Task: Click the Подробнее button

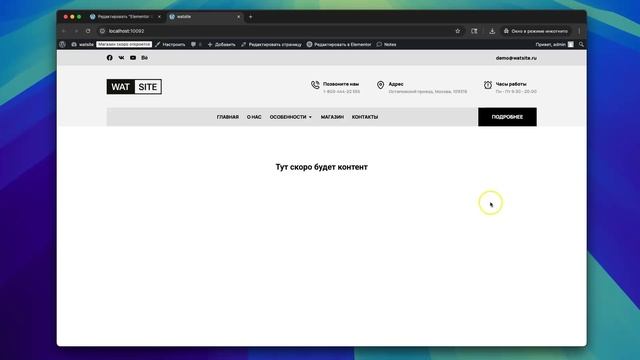Action: pos(507,117)
